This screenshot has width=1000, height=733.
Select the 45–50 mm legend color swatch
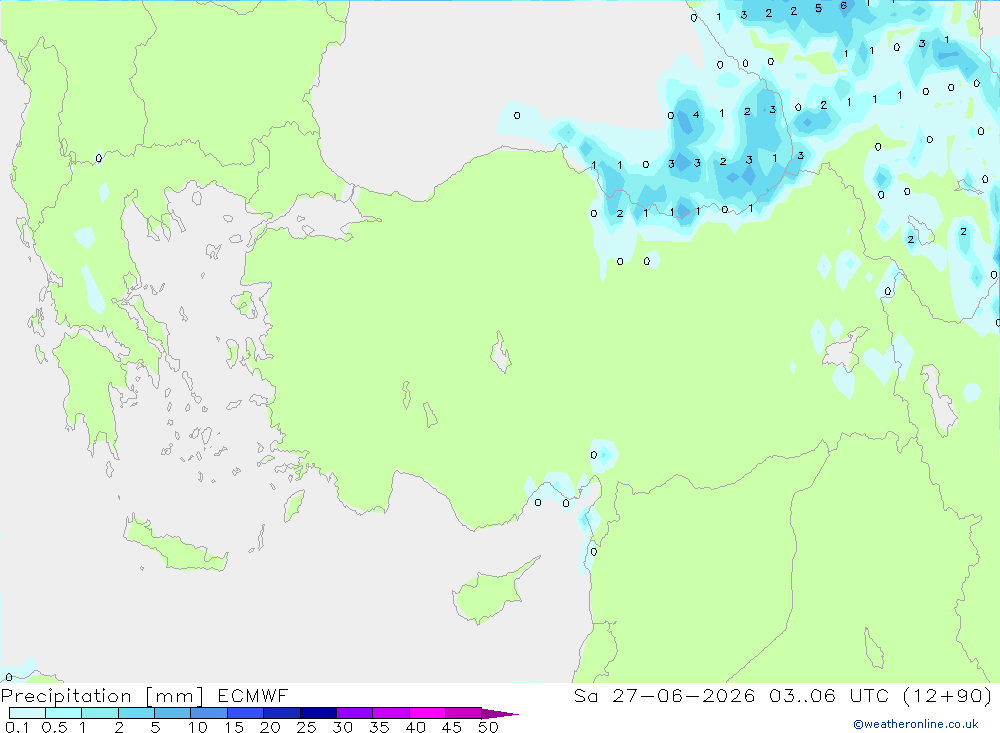click(464, 713)
